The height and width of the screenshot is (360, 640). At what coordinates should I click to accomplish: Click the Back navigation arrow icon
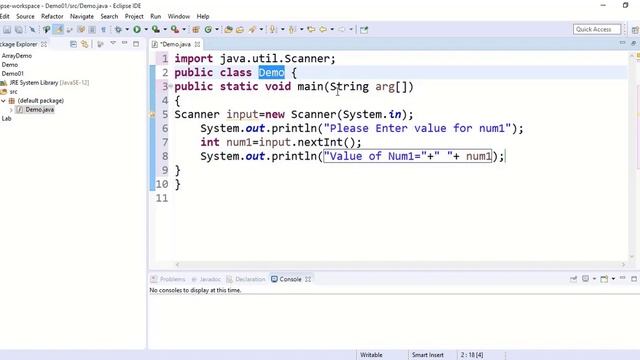tap(323, 29)
